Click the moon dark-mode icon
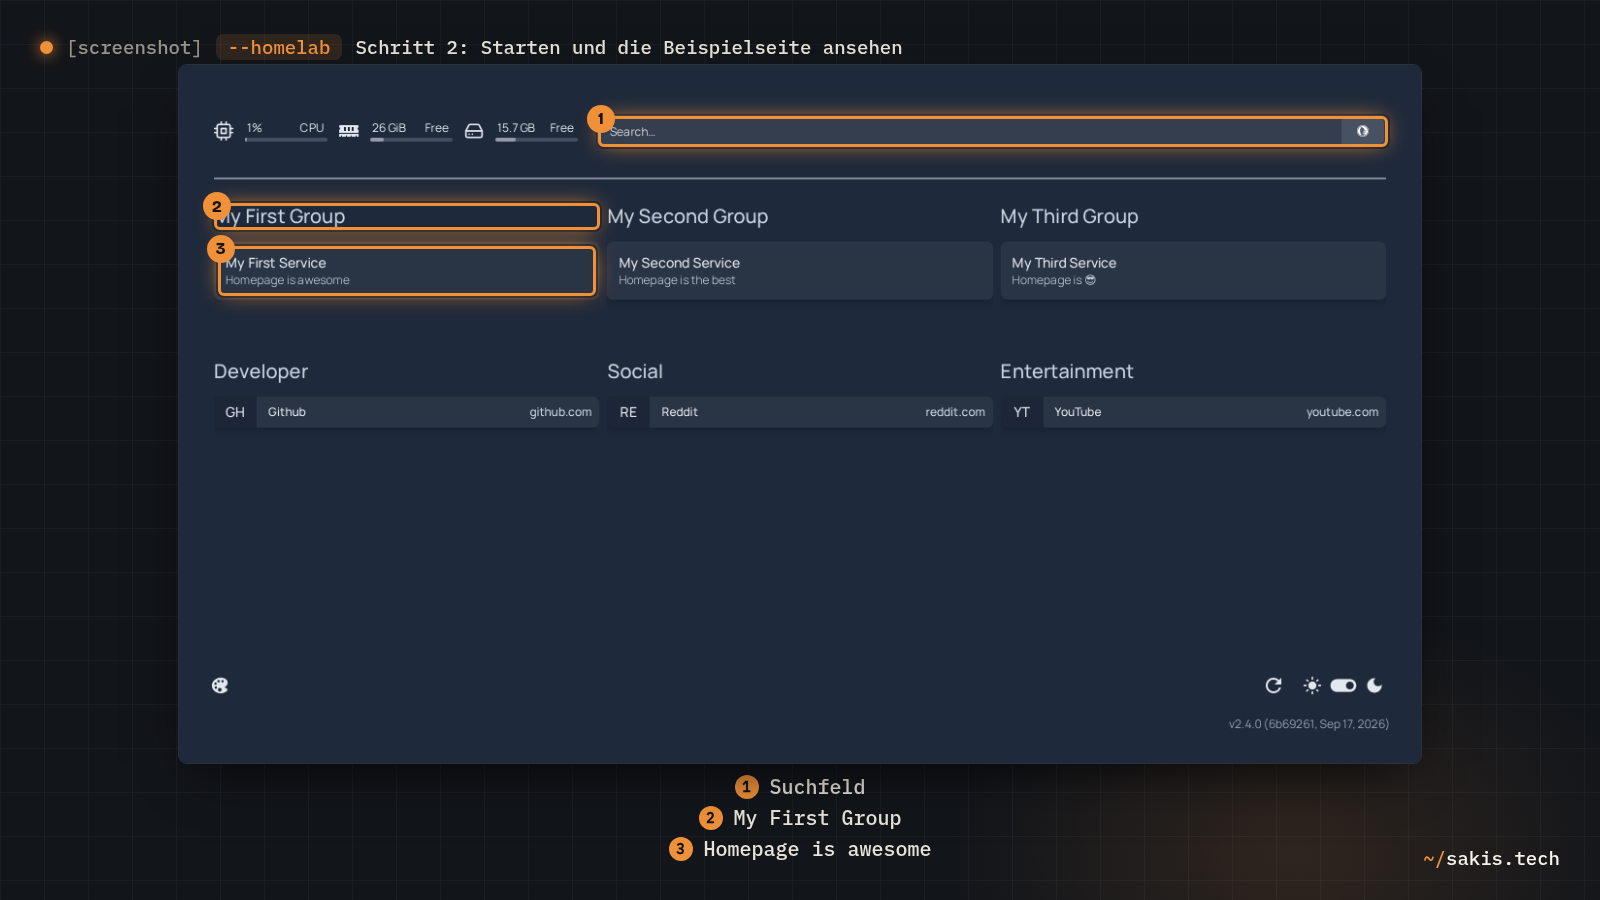The height and width of the screenshot is (900, 1600). click(1375, 685)
